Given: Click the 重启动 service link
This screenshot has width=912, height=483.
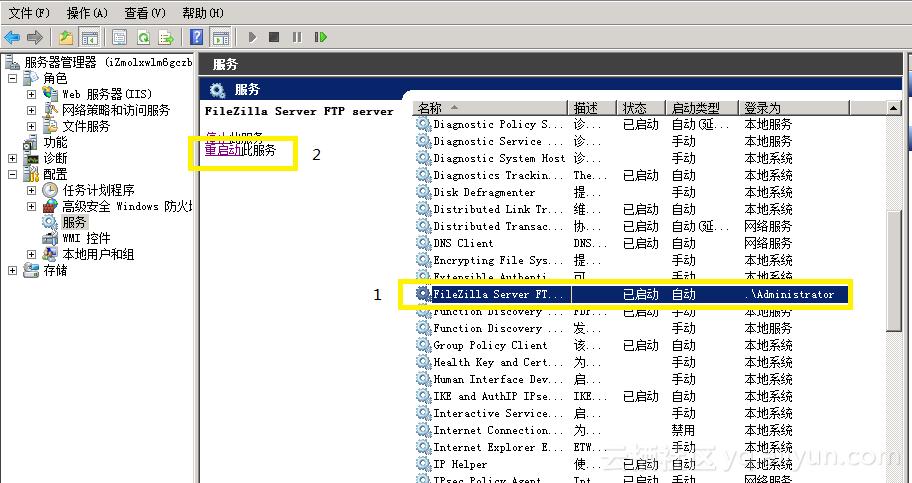Looking at the screenshot, I should point(223,151).
